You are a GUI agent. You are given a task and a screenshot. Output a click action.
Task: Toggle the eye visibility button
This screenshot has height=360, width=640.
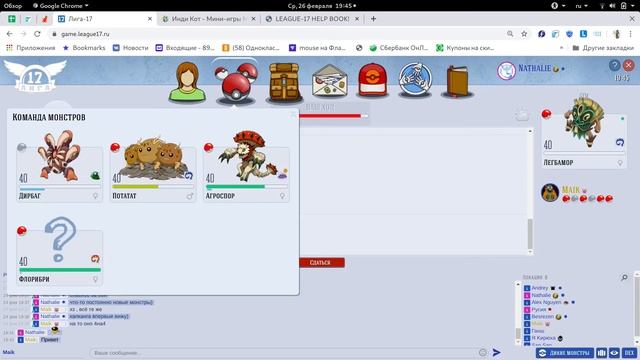pyautogui.click(x=614, y=353)
